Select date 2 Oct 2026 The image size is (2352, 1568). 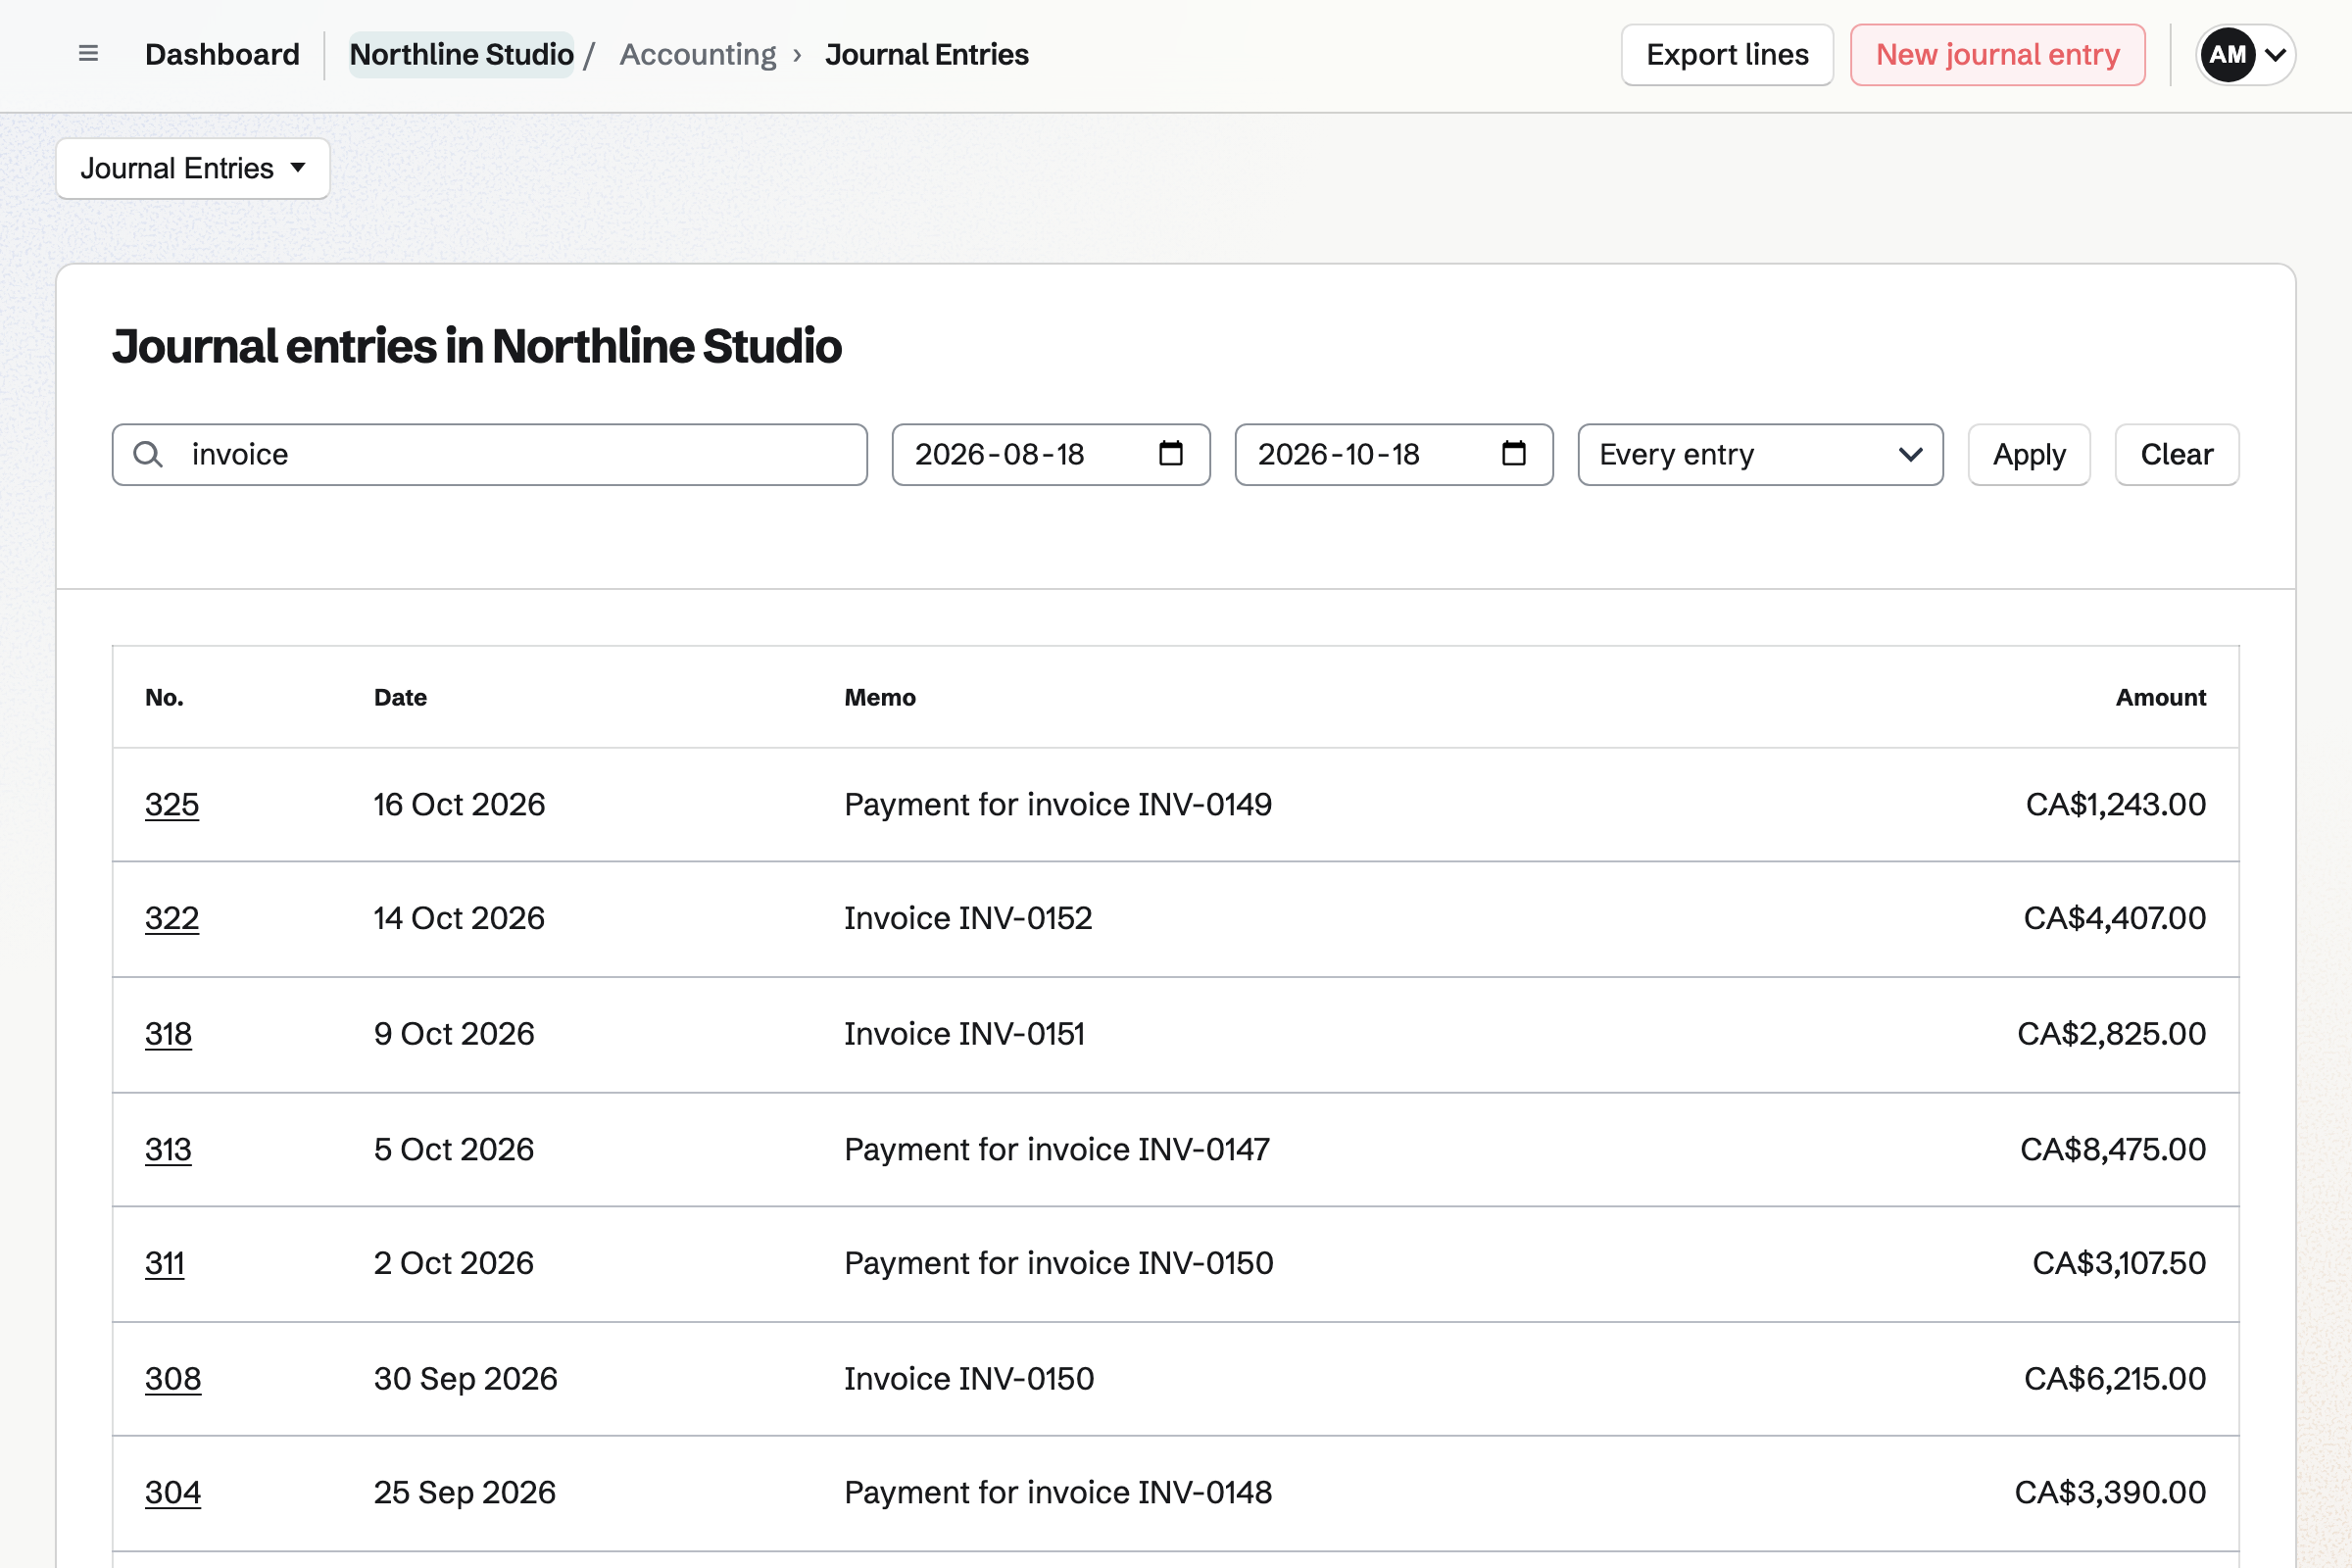(x=454, y=1264)
